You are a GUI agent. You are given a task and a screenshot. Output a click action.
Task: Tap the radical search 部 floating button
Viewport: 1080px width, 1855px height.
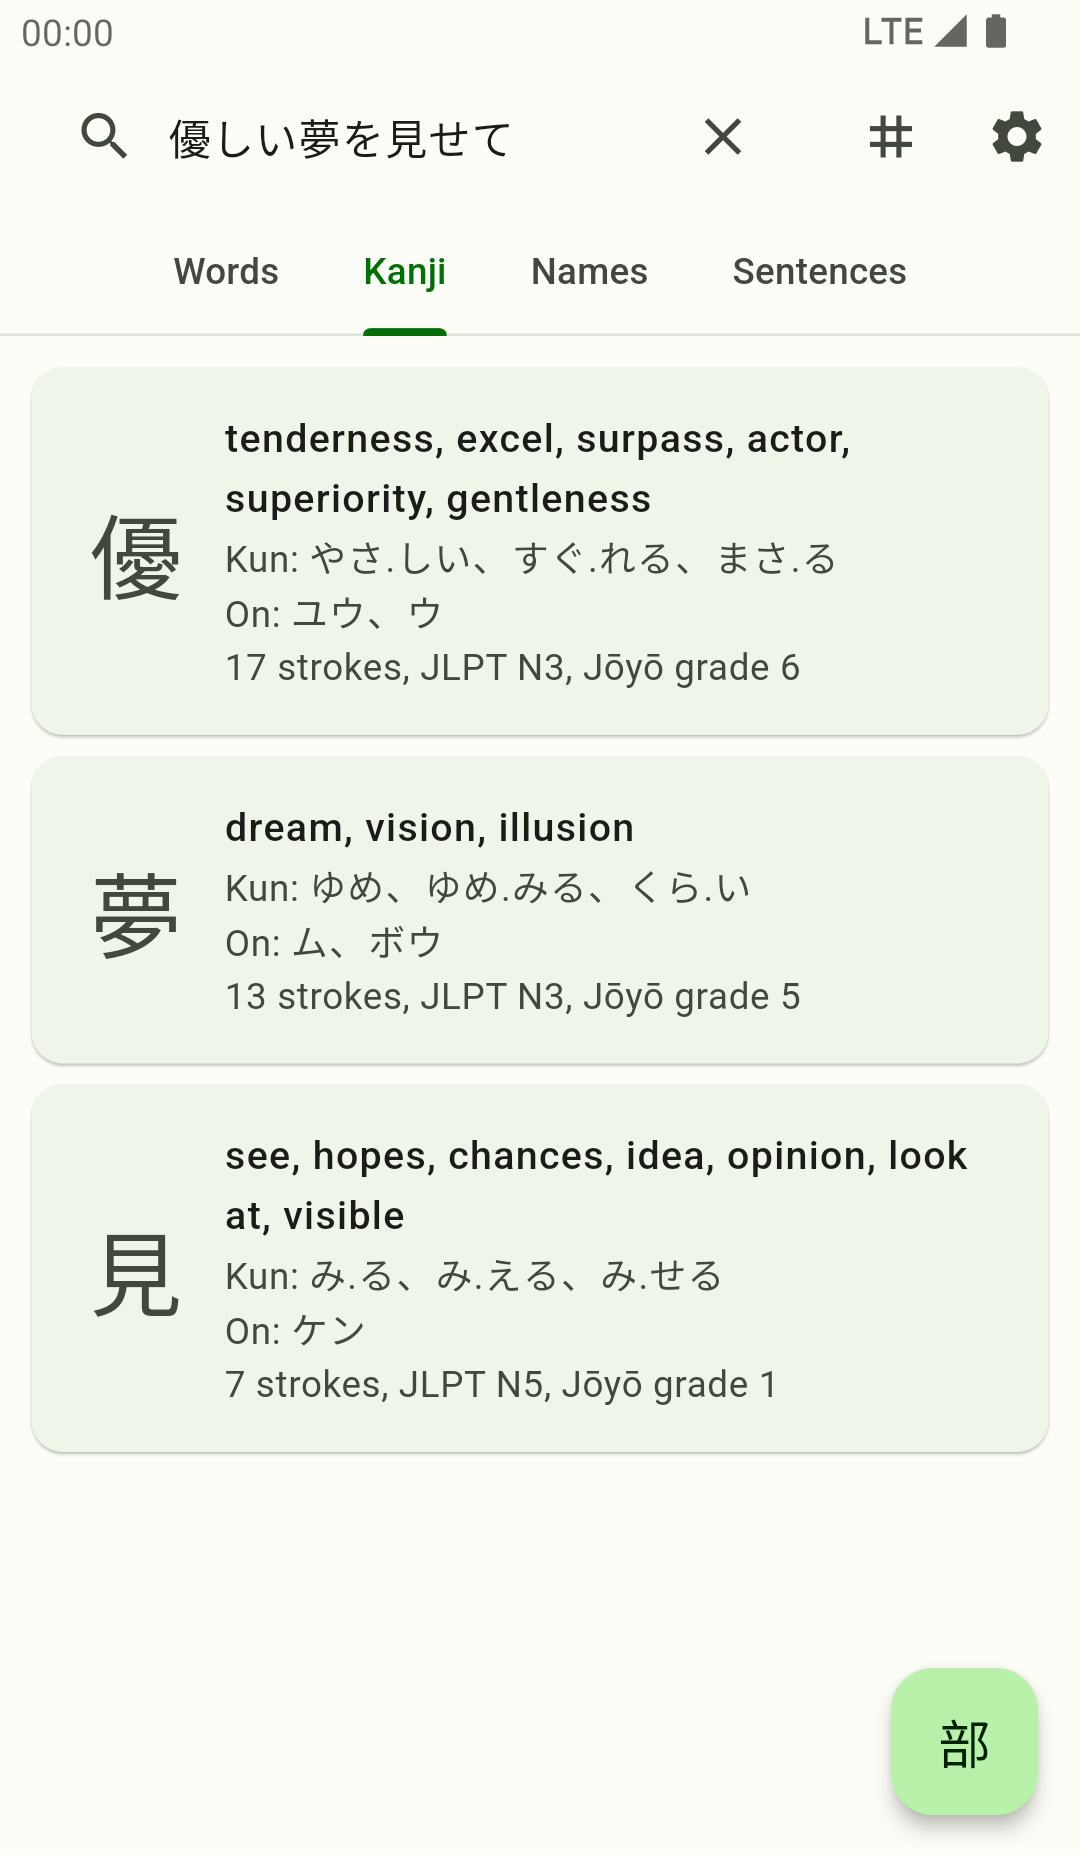click(x=964, y=1741)
